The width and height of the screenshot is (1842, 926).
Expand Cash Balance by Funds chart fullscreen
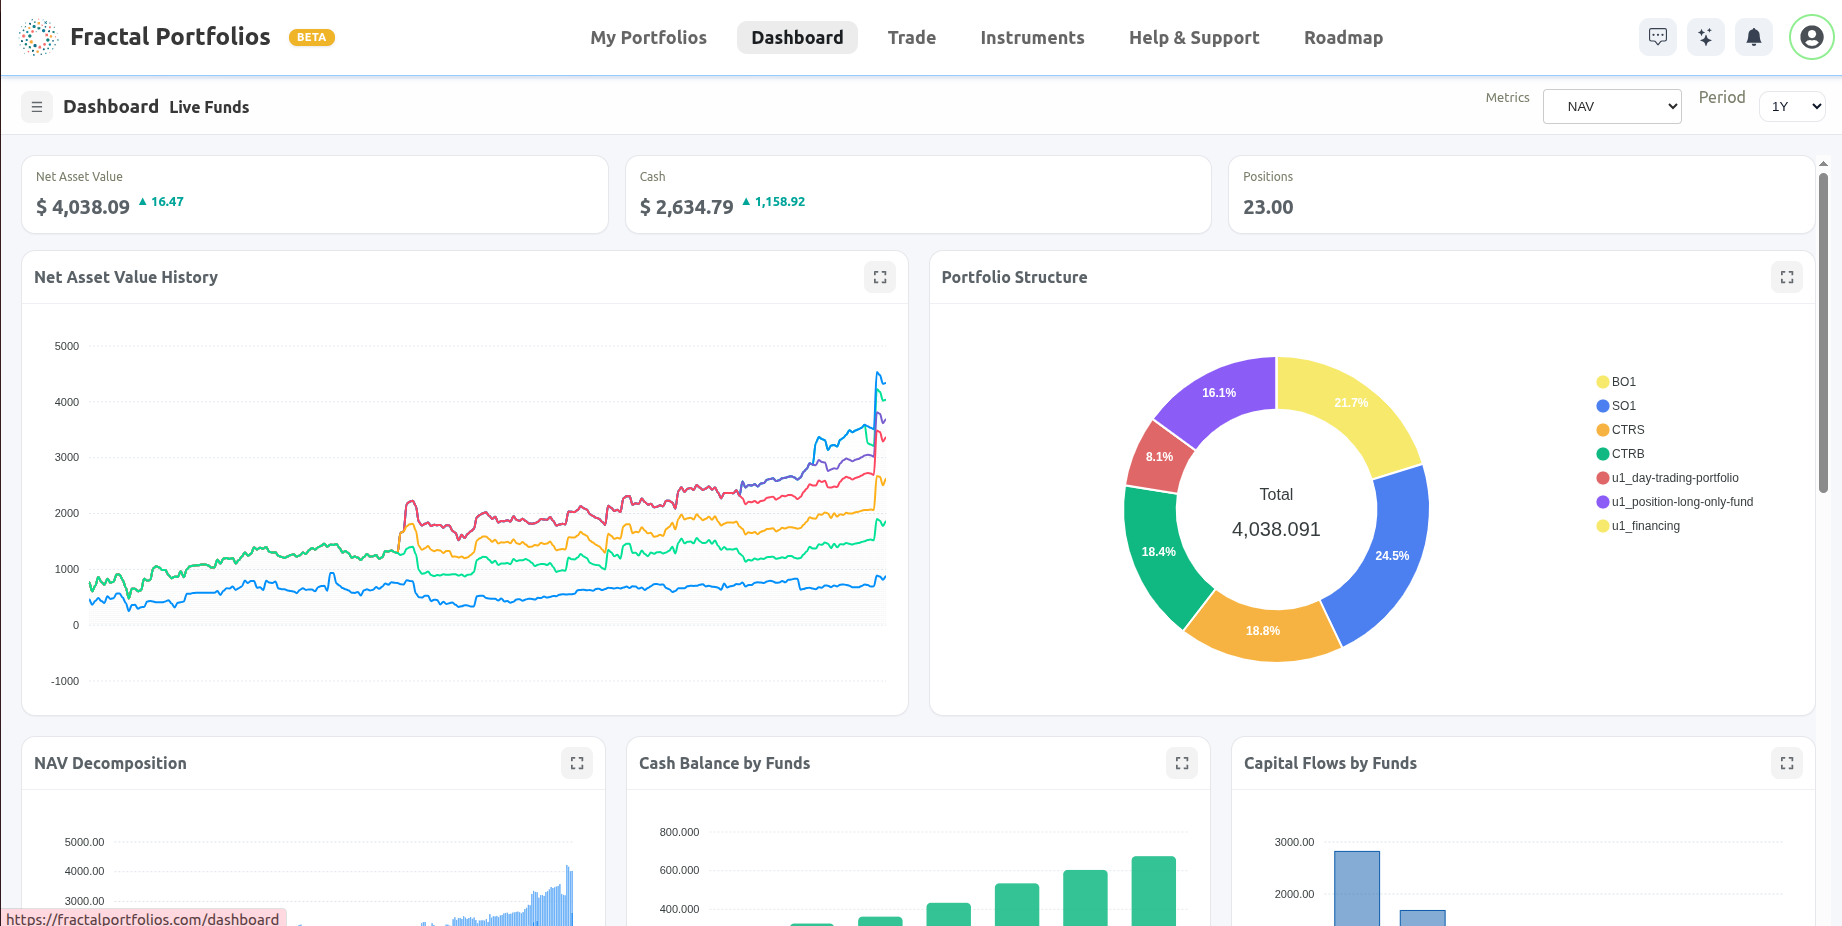click(x=1181, y=763)
